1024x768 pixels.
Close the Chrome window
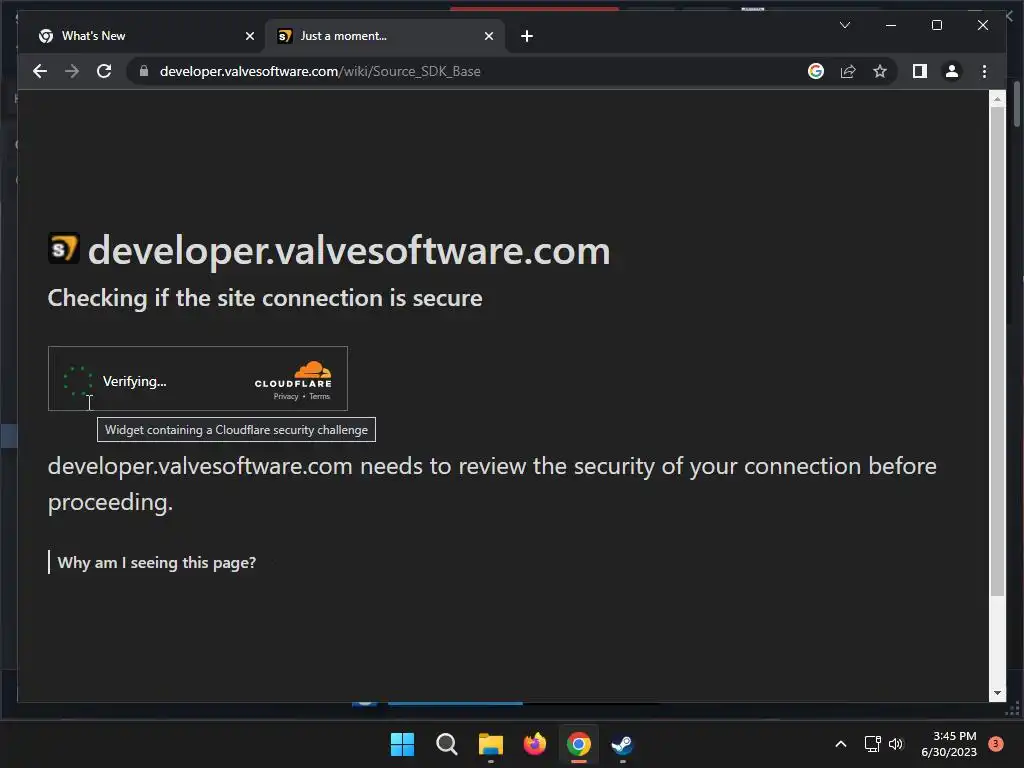[982, 25]
